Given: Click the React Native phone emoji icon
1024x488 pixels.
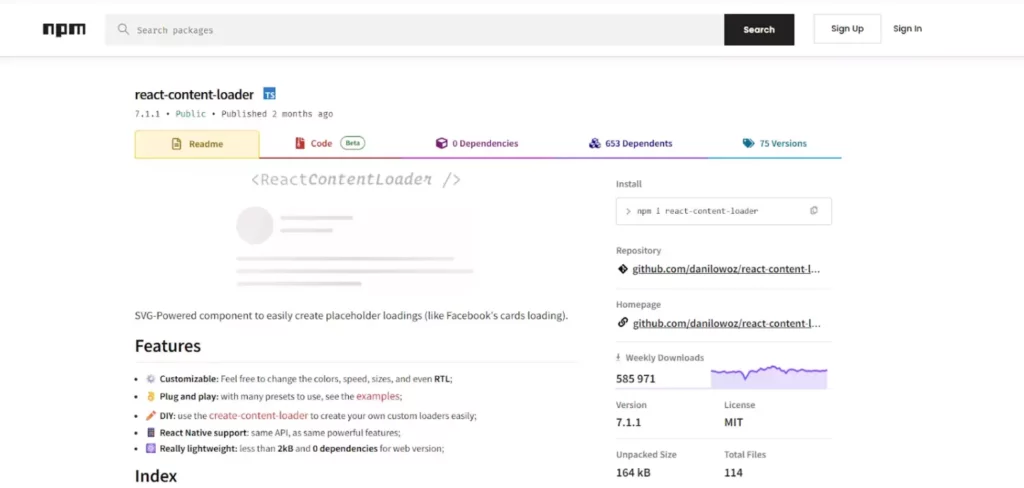Looking at the screenshot, I should 151,432.
